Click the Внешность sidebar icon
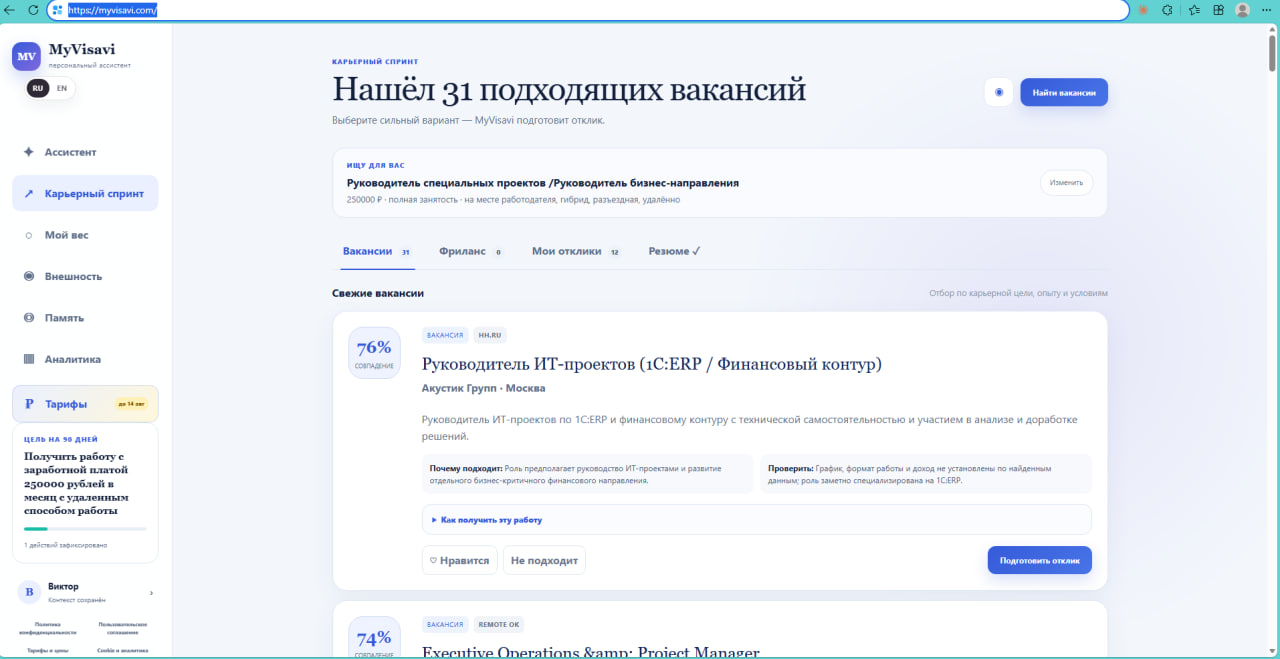This screenshot has height=659, width=1280. coord(29,276)
